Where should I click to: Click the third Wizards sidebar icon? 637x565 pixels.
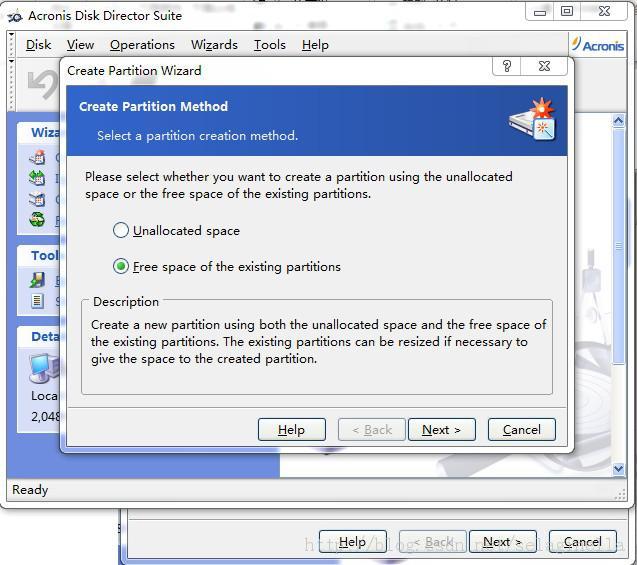click(37, 199)
